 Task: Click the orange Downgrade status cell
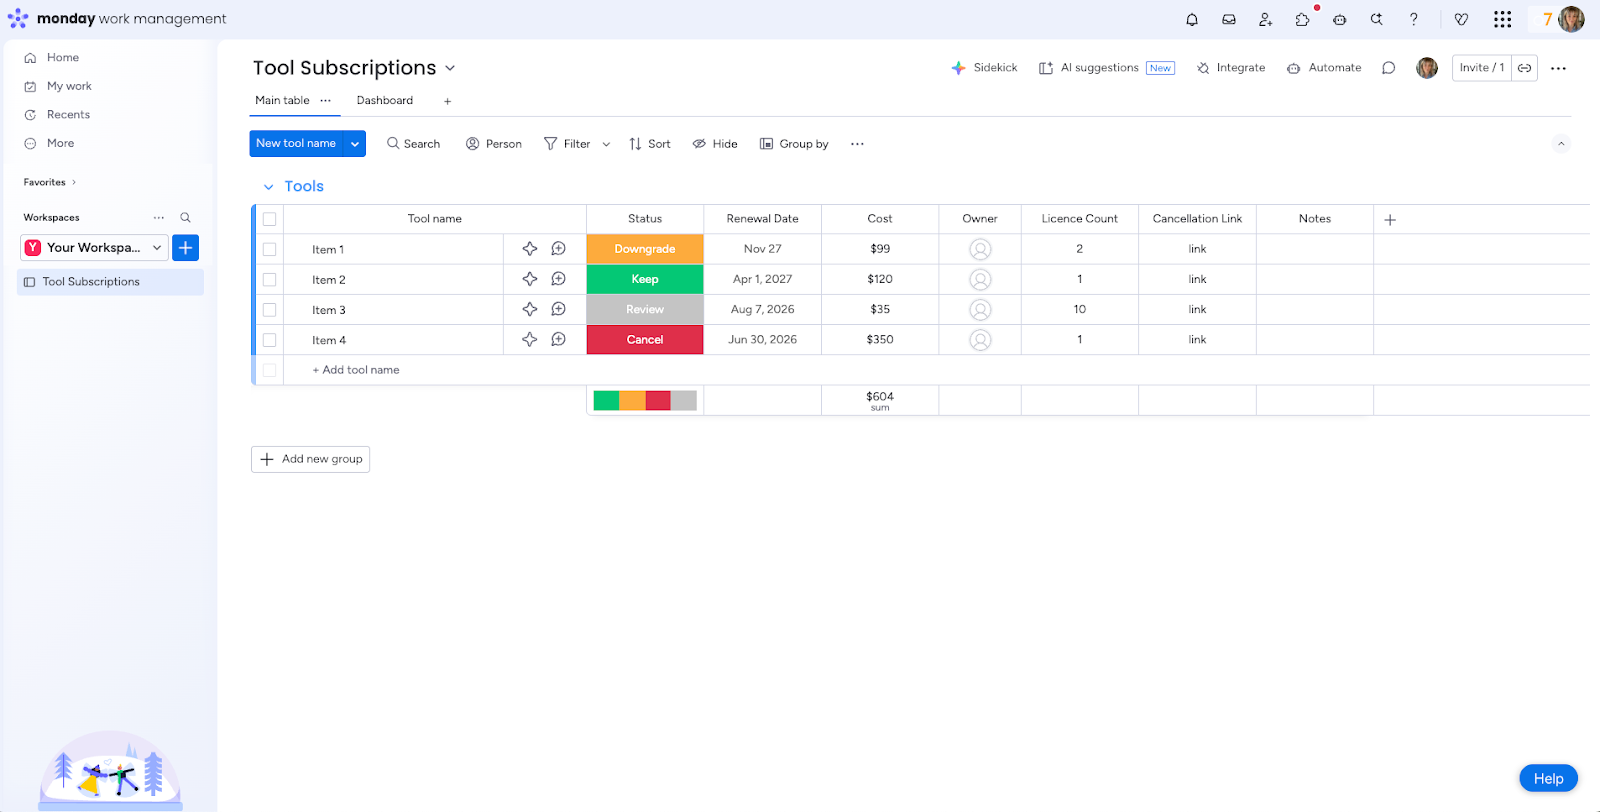click(645, 249)
